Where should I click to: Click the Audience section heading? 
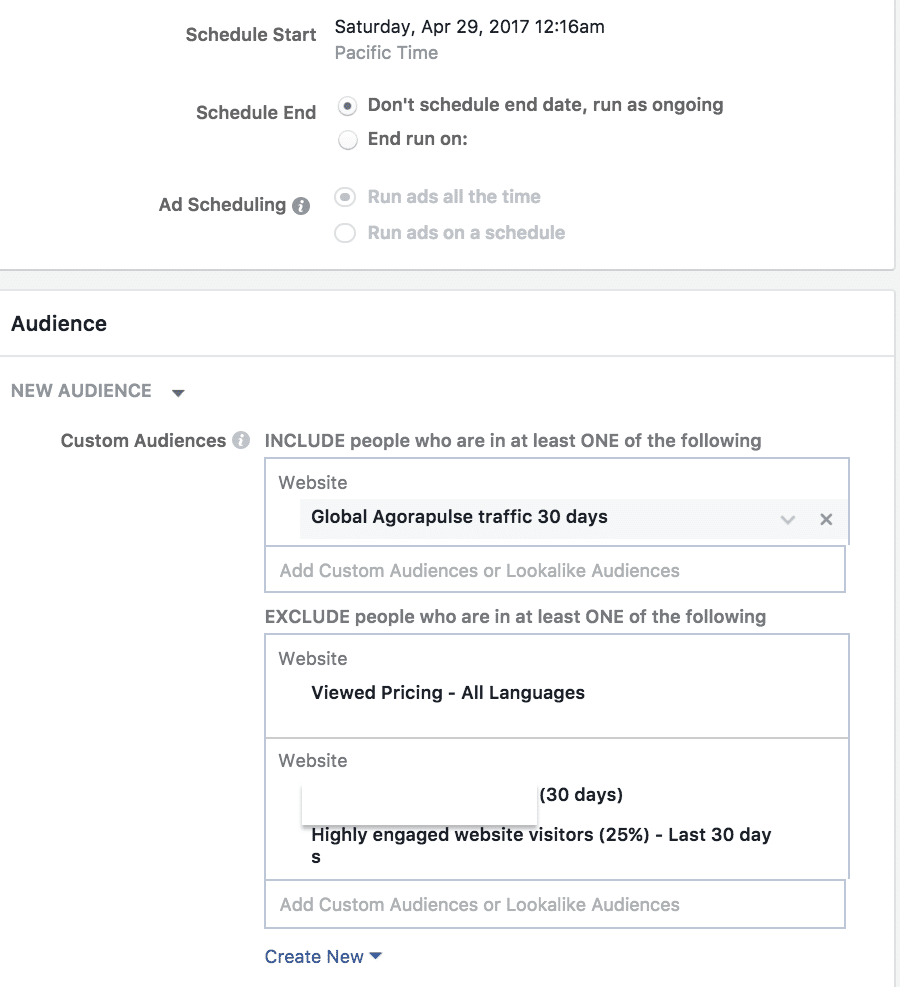[x=59, y=324]
